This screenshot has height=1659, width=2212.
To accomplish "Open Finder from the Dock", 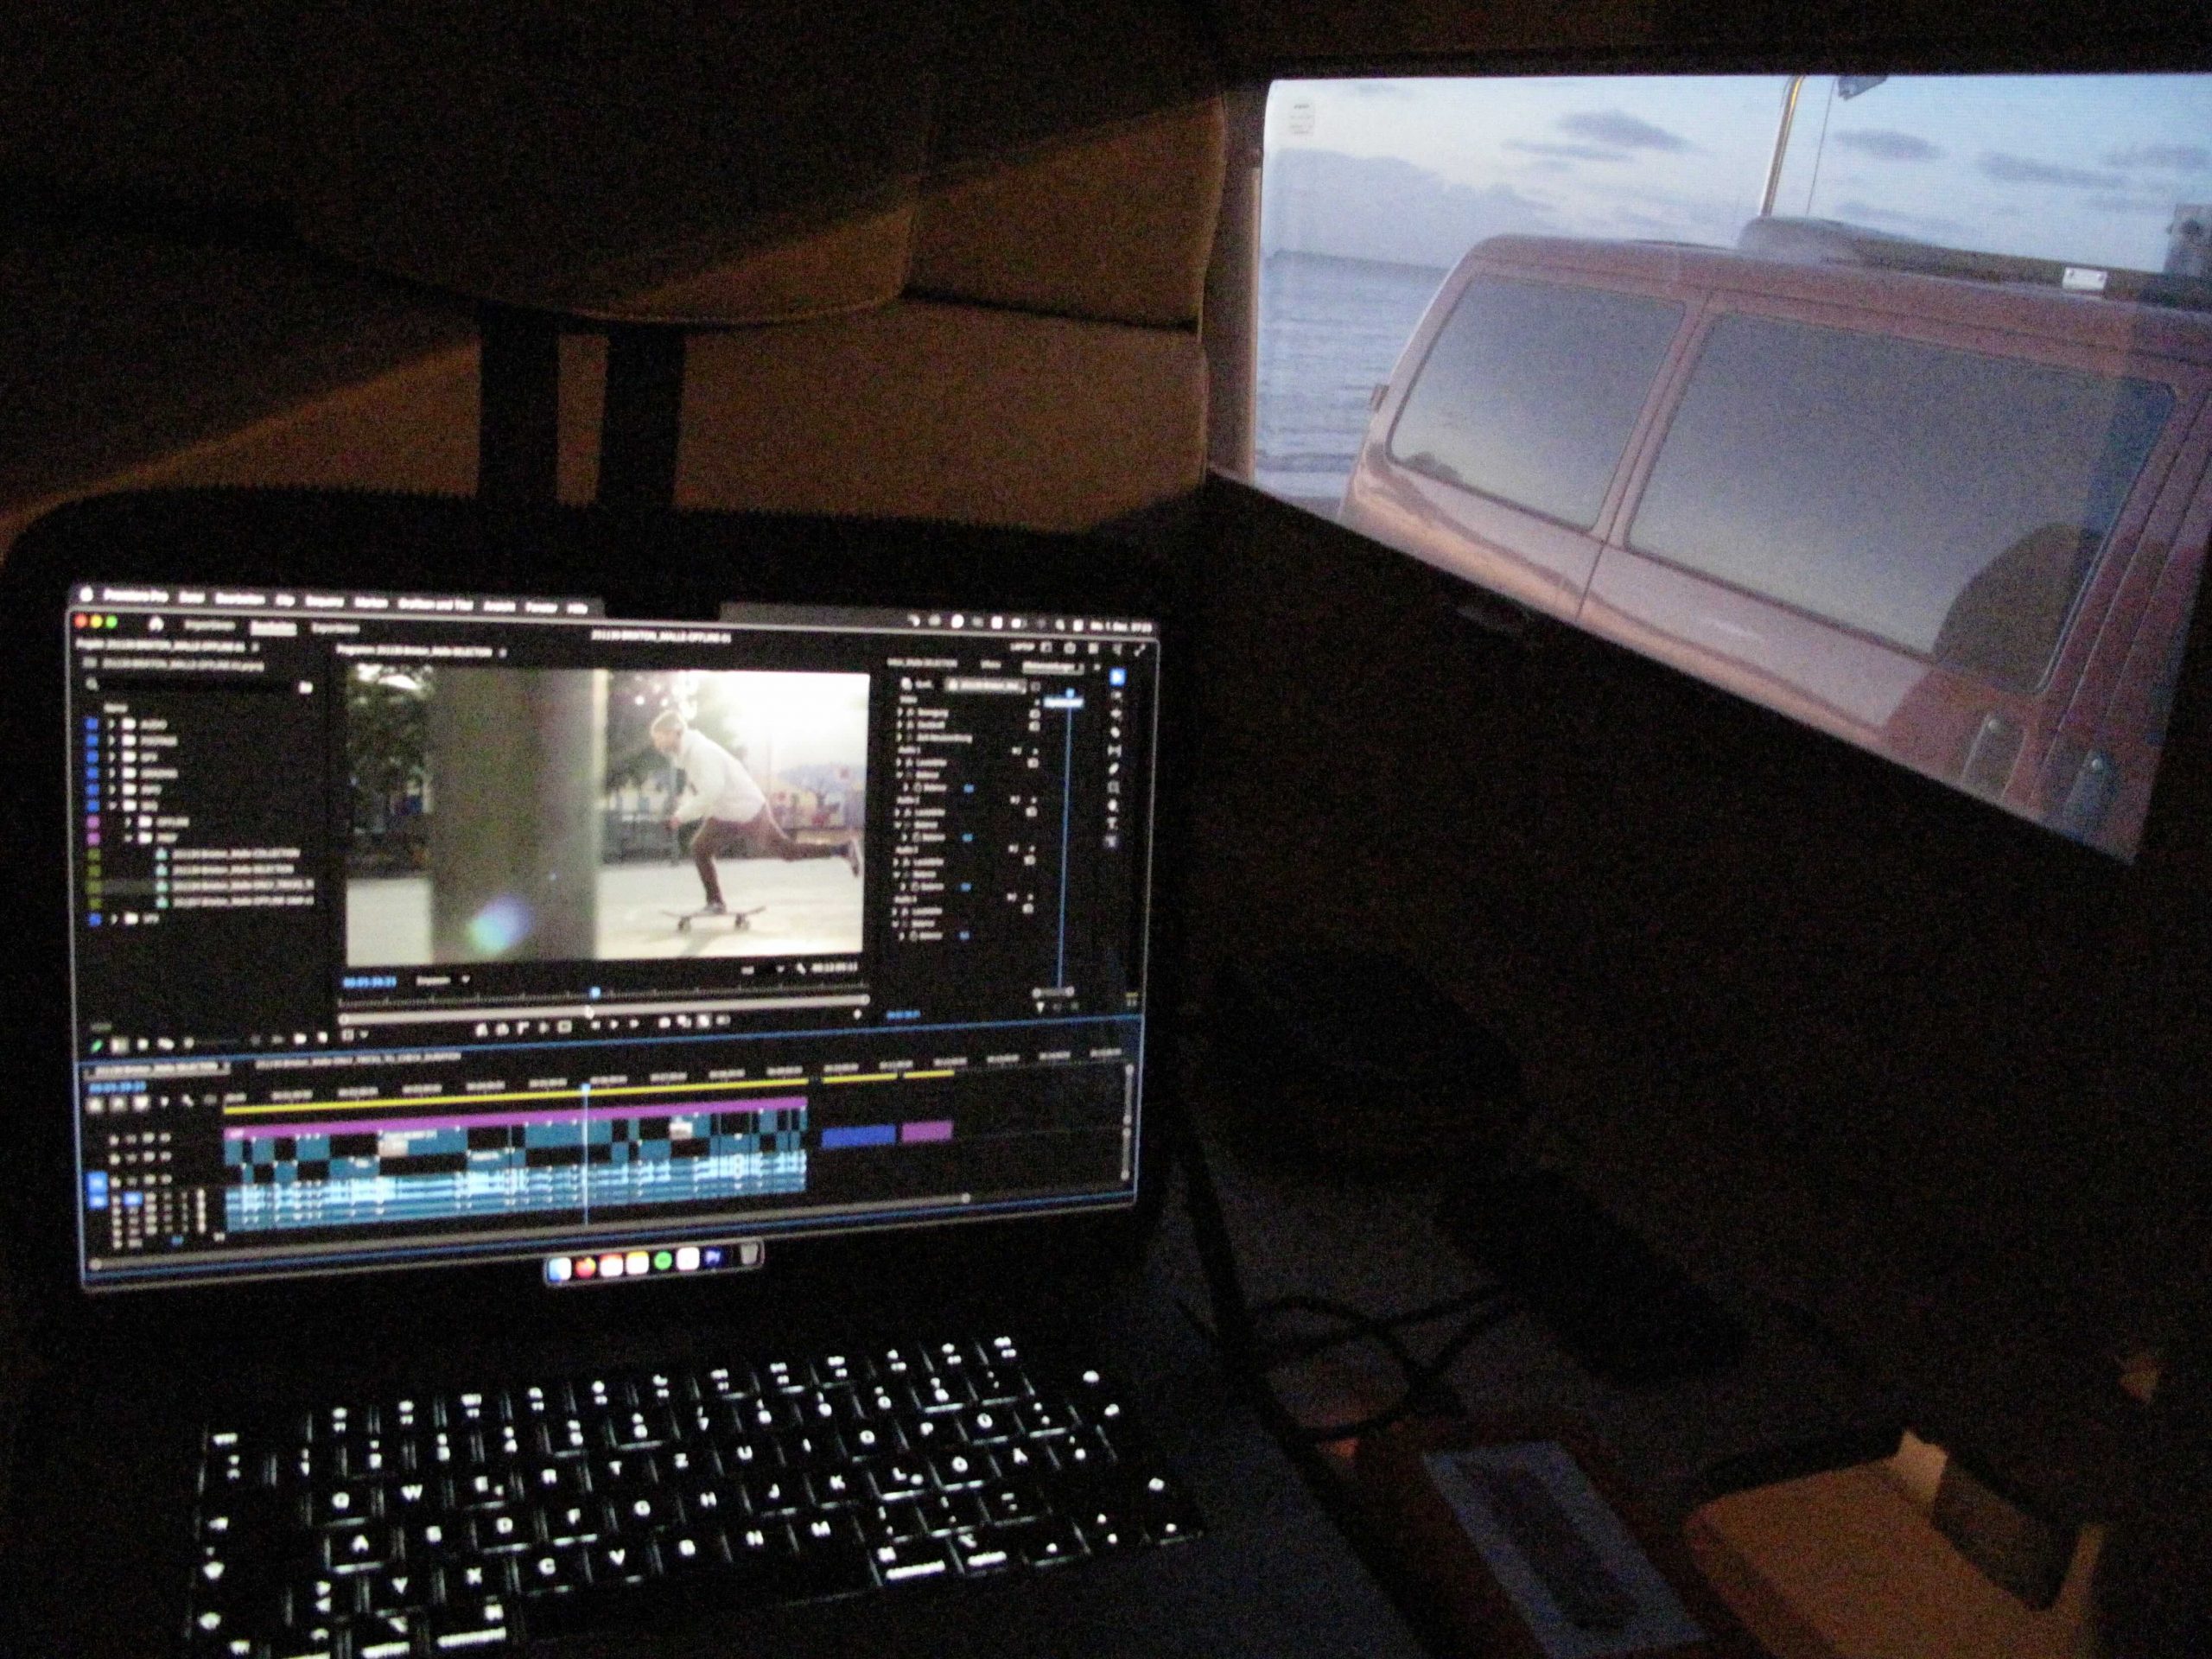I will (x=562, y=1268).
